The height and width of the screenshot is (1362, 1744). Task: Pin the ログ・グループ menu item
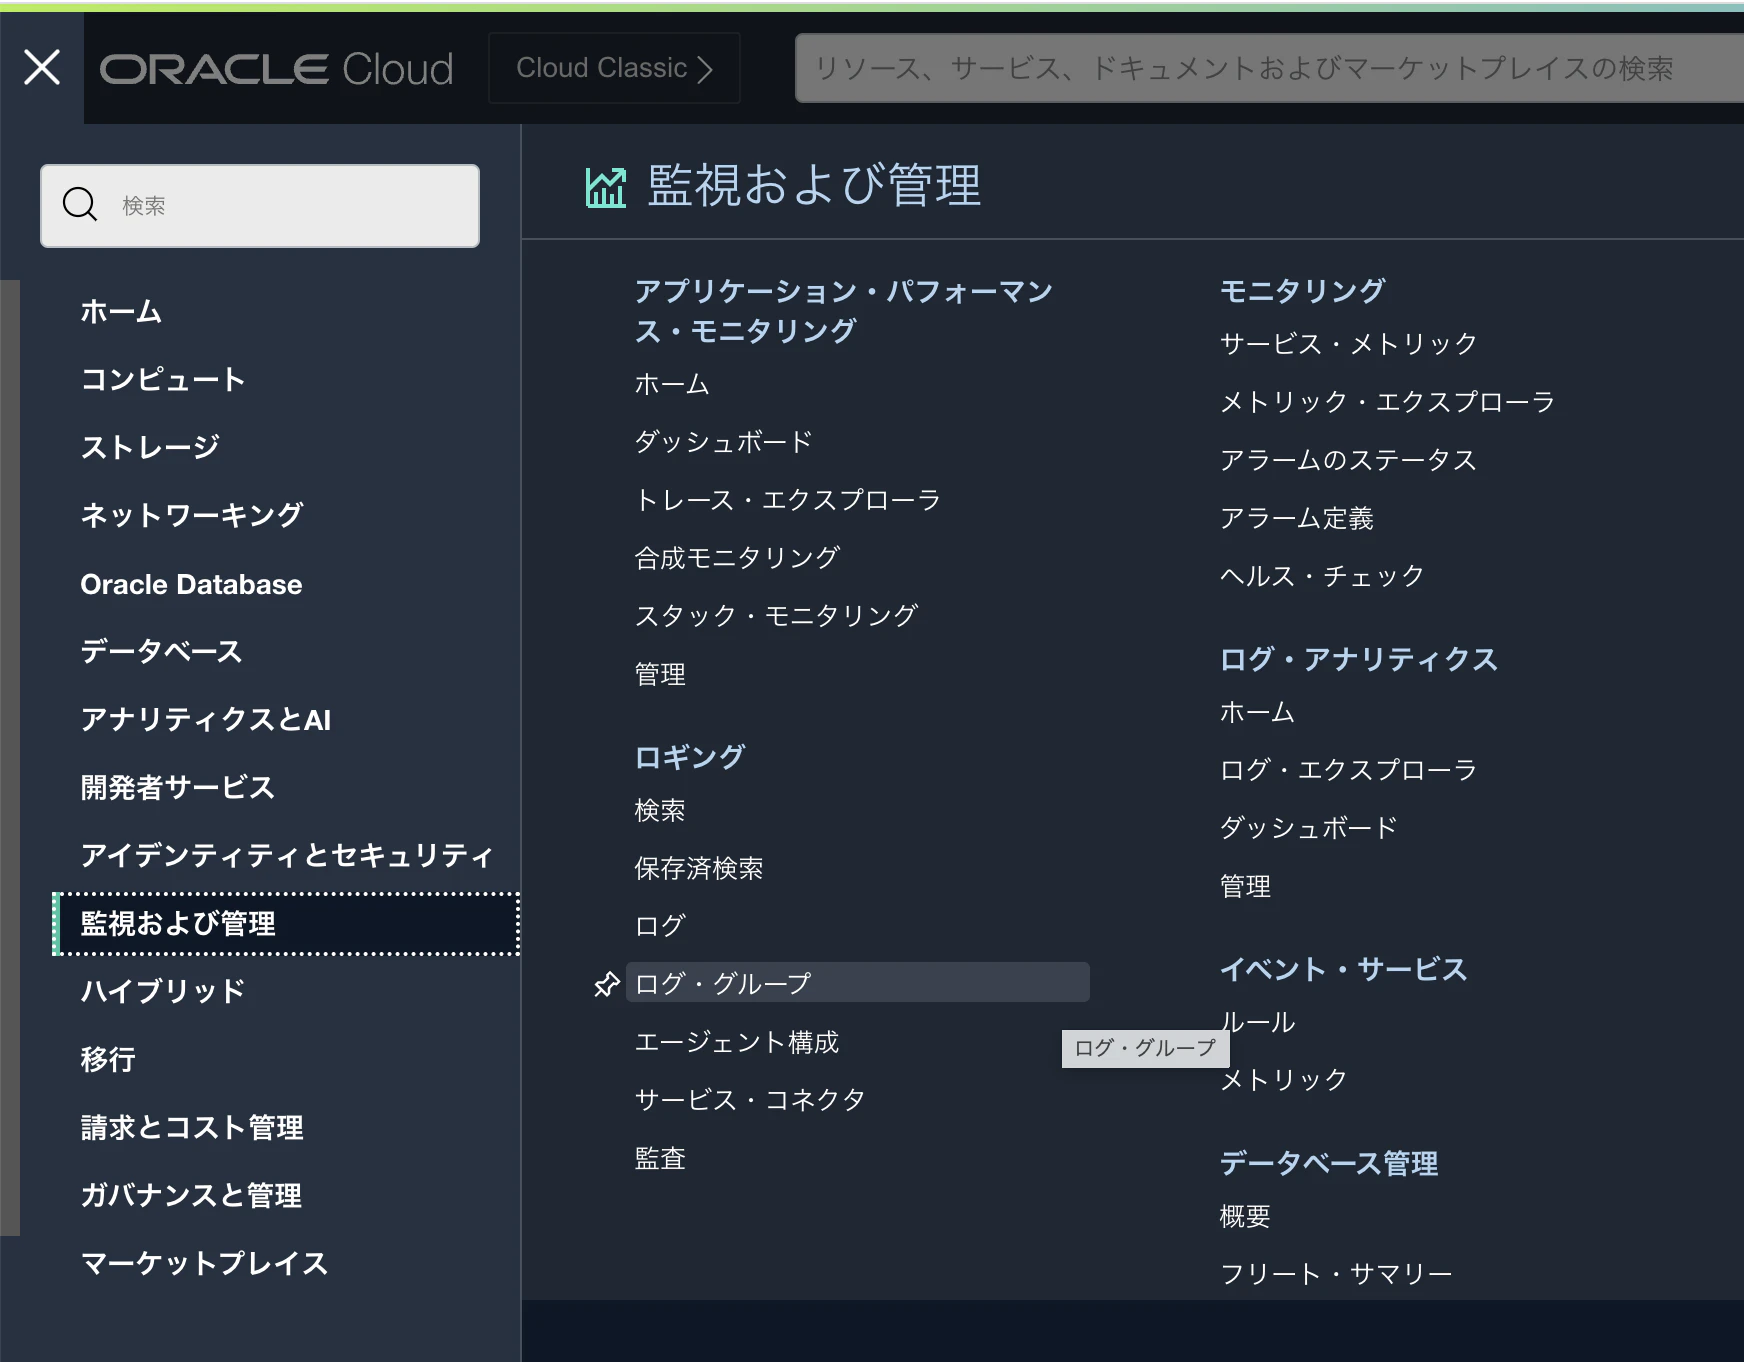click(606, 984)
